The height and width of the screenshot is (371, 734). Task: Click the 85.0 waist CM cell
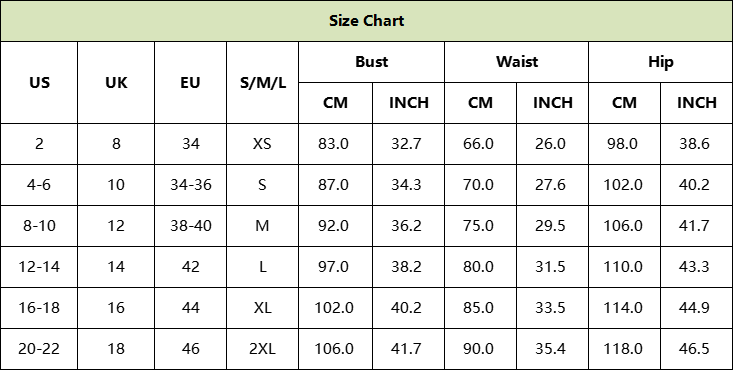point(481,308)
